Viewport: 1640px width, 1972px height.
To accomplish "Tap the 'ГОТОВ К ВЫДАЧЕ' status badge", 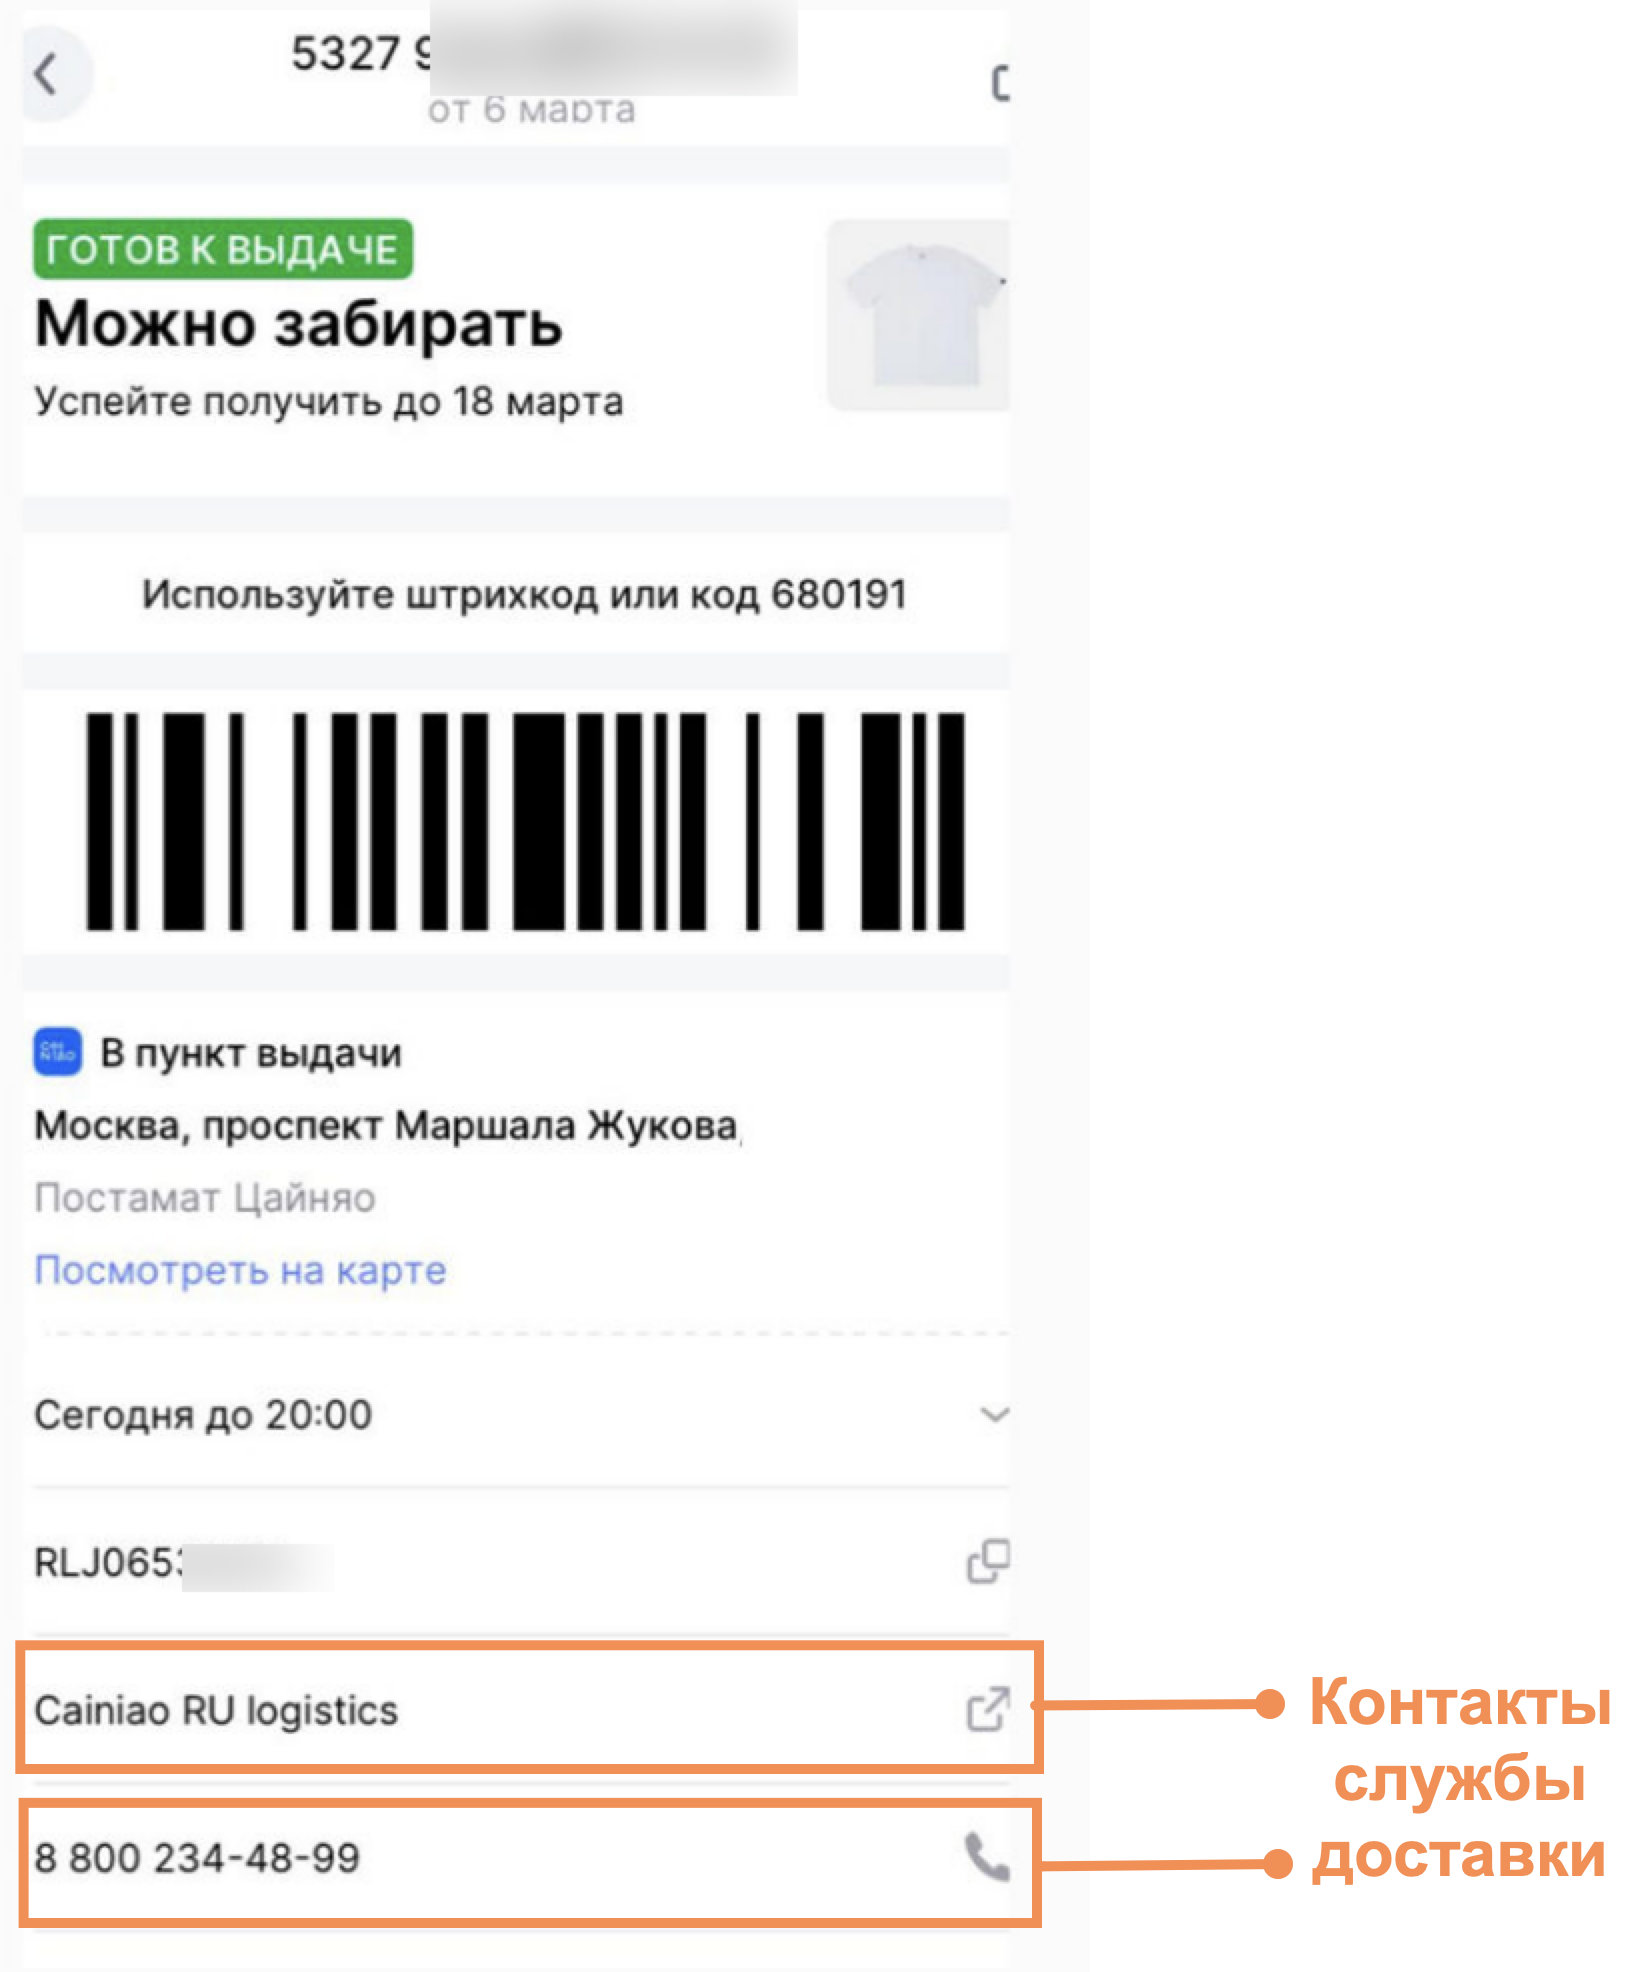I will tap(223, 249).
